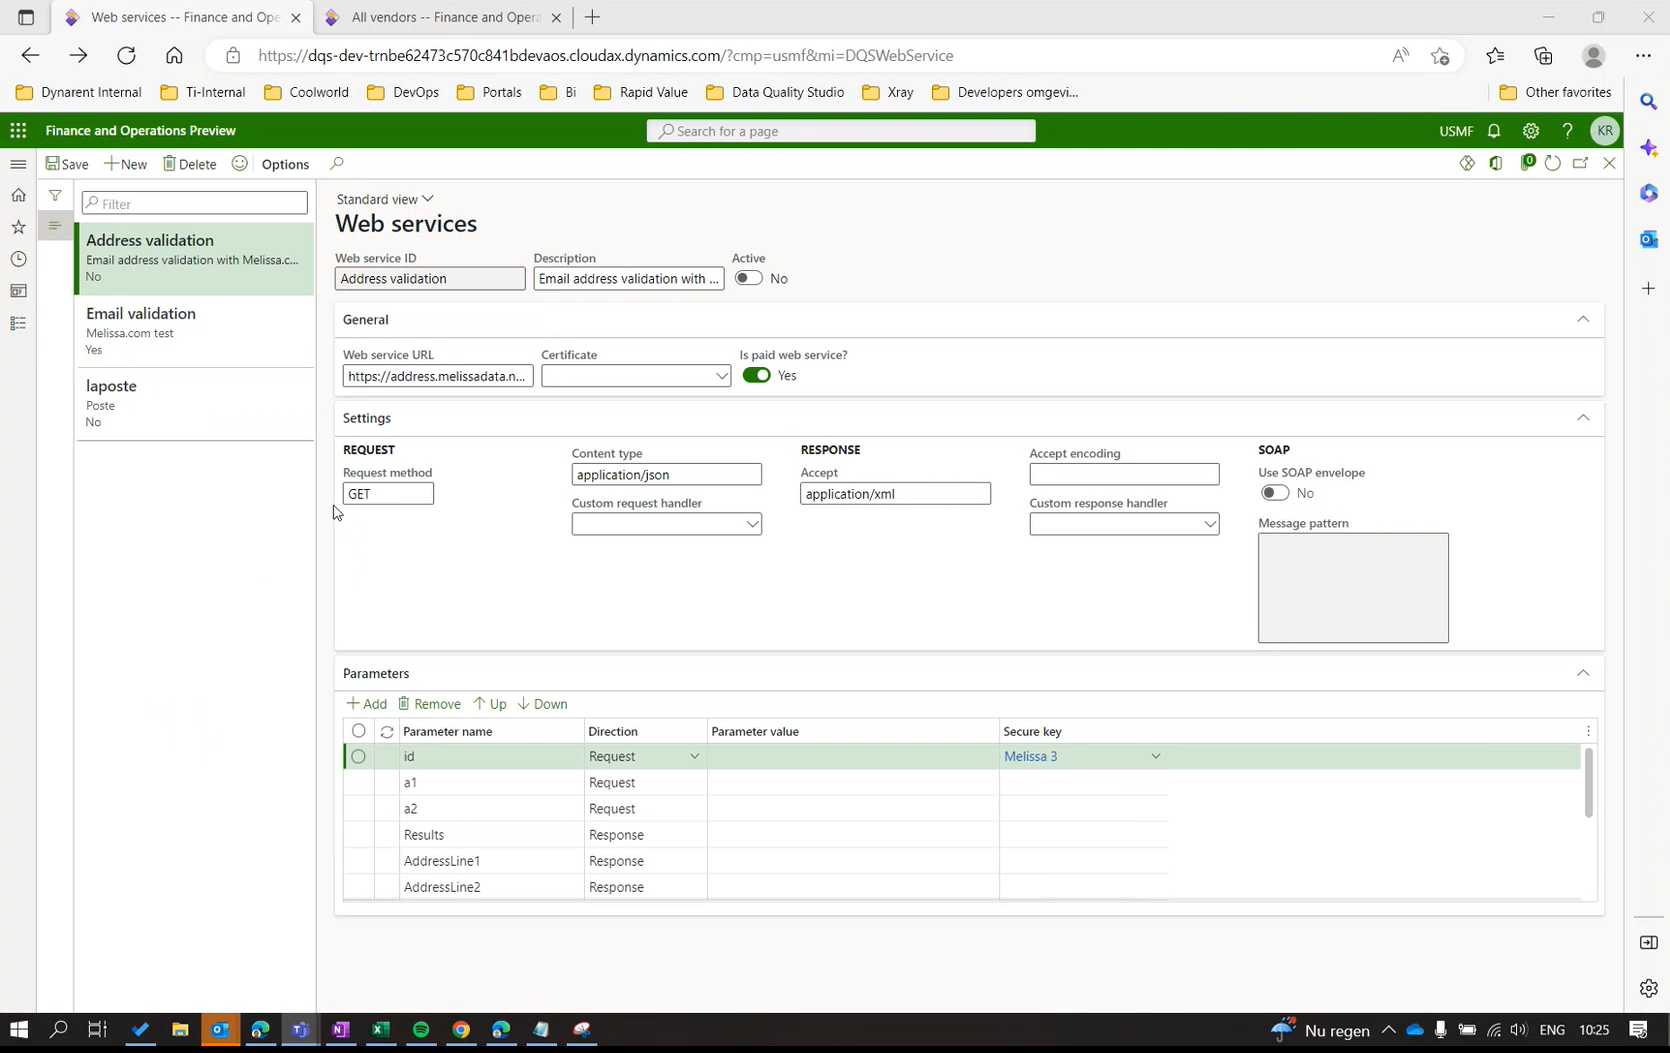1670x1053 pixels.
Task: Toggle the list view icon under the funnel
Action: pyautogui.click(x=55, y=225)
